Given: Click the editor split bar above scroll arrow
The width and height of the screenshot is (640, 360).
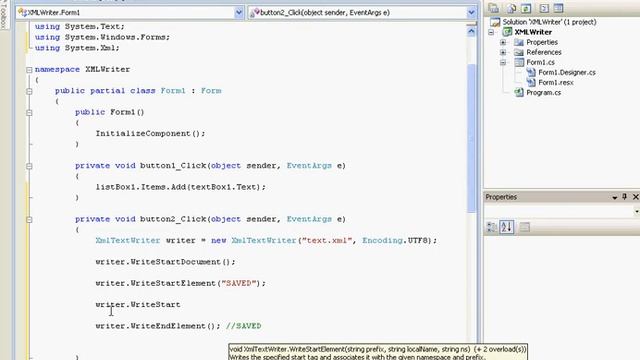Looking at the screenshot, I should [x=471, y=24].
